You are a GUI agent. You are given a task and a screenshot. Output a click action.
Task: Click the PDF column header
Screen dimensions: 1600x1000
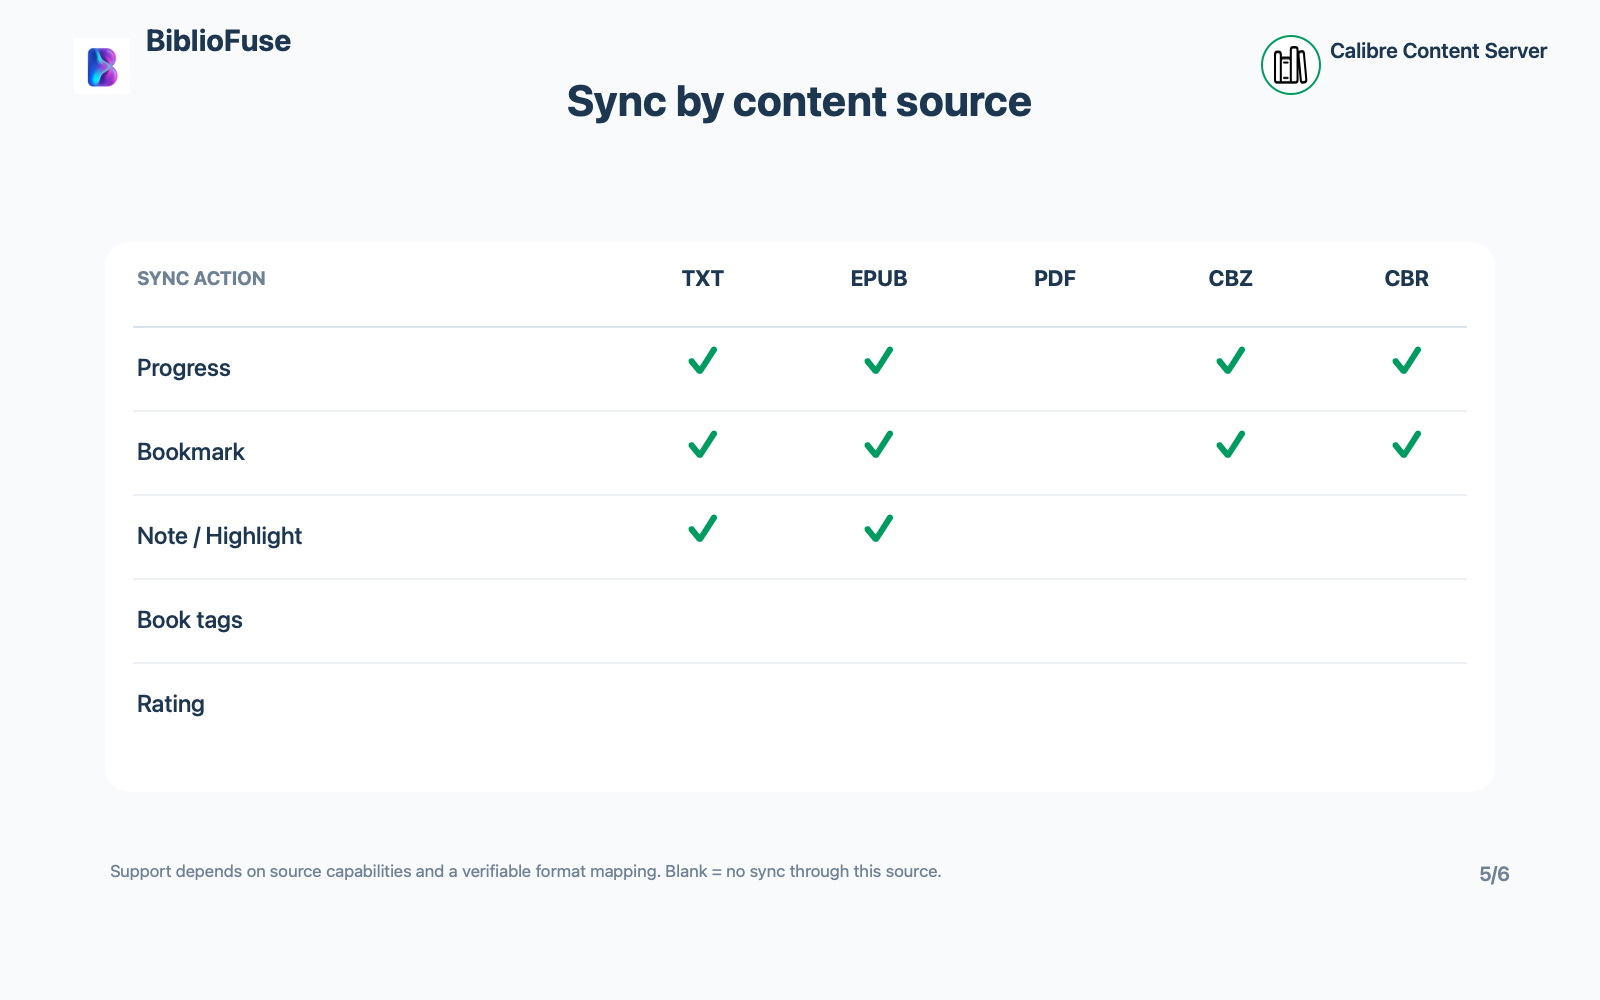[x=1055, y=279]
